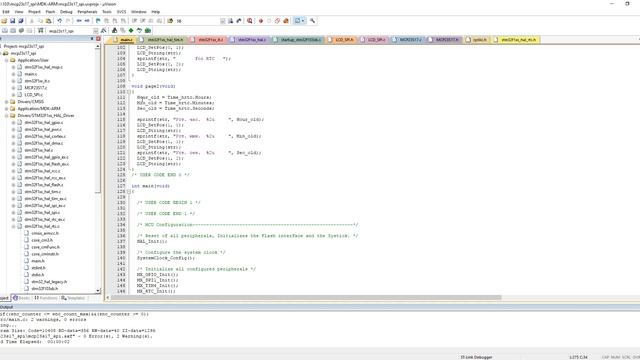Expand MCP23S17.c node in project tree
This screenshot has width=640, height=360.
[13, 88]
